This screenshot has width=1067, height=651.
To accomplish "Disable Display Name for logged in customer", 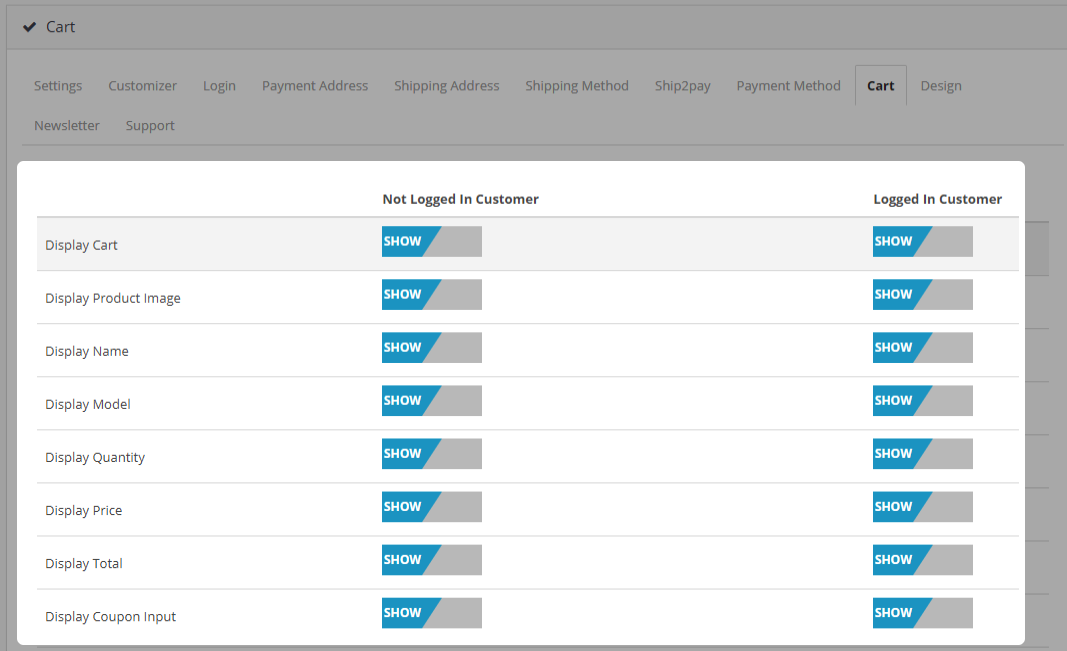I will (922, 347).
